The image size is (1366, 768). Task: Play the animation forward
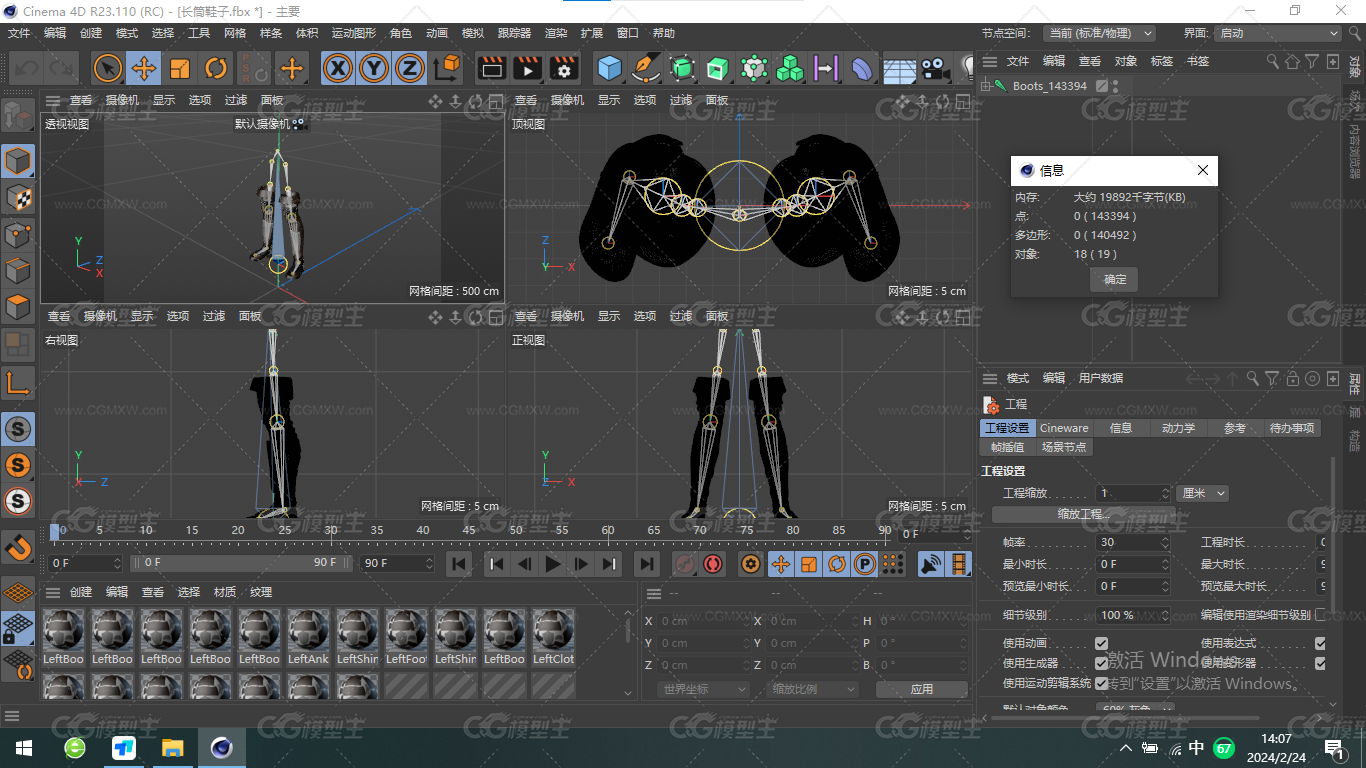(x=553, y=564)
